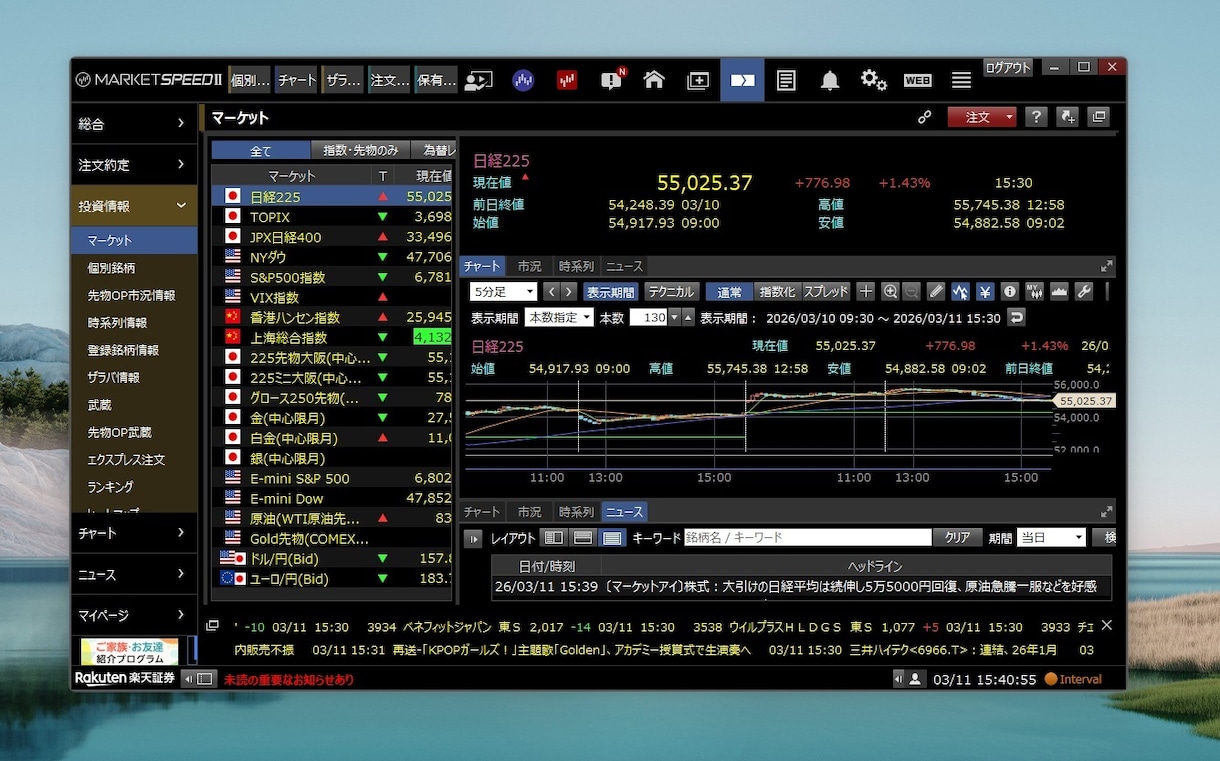Open the red candlestick icon
Screen dimensions: 1220x761
click(567, 80)
